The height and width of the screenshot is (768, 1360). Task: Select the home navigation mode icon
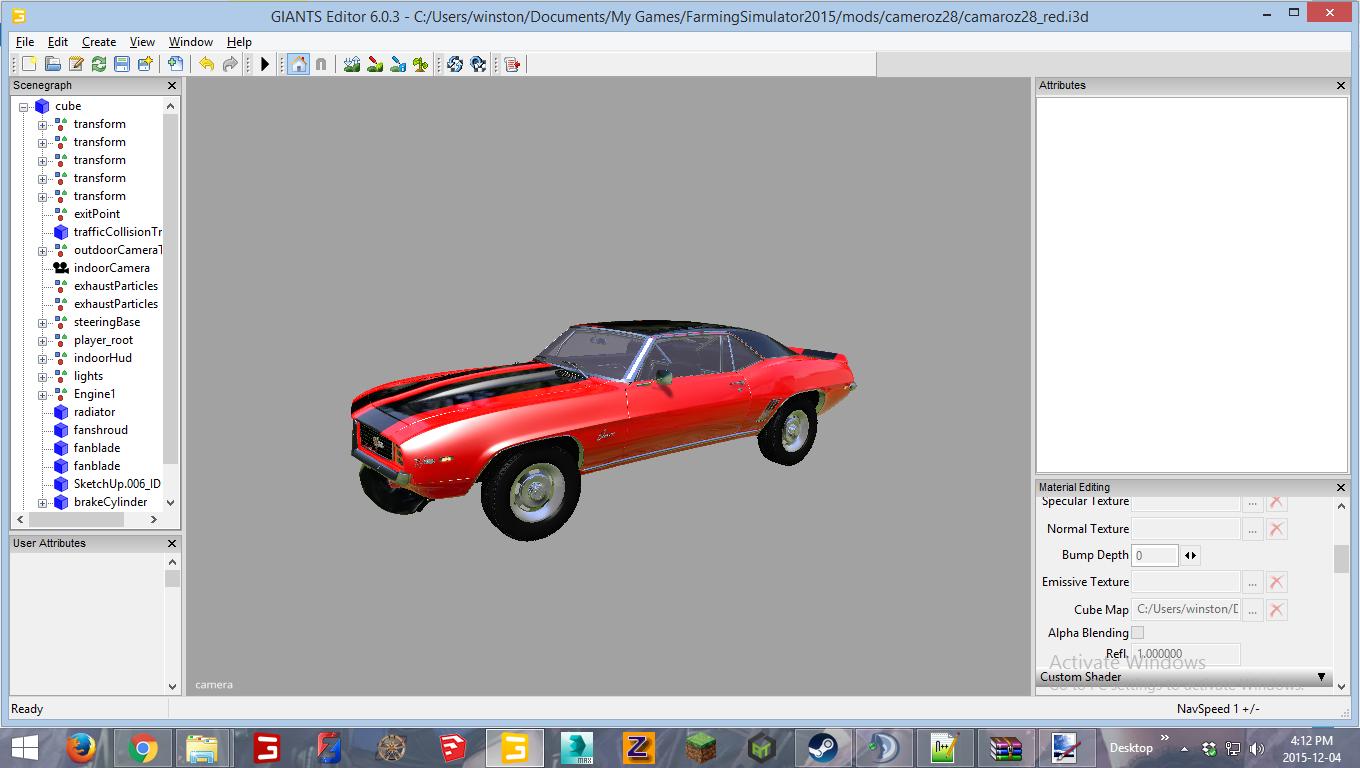click(x=298, y=64)
